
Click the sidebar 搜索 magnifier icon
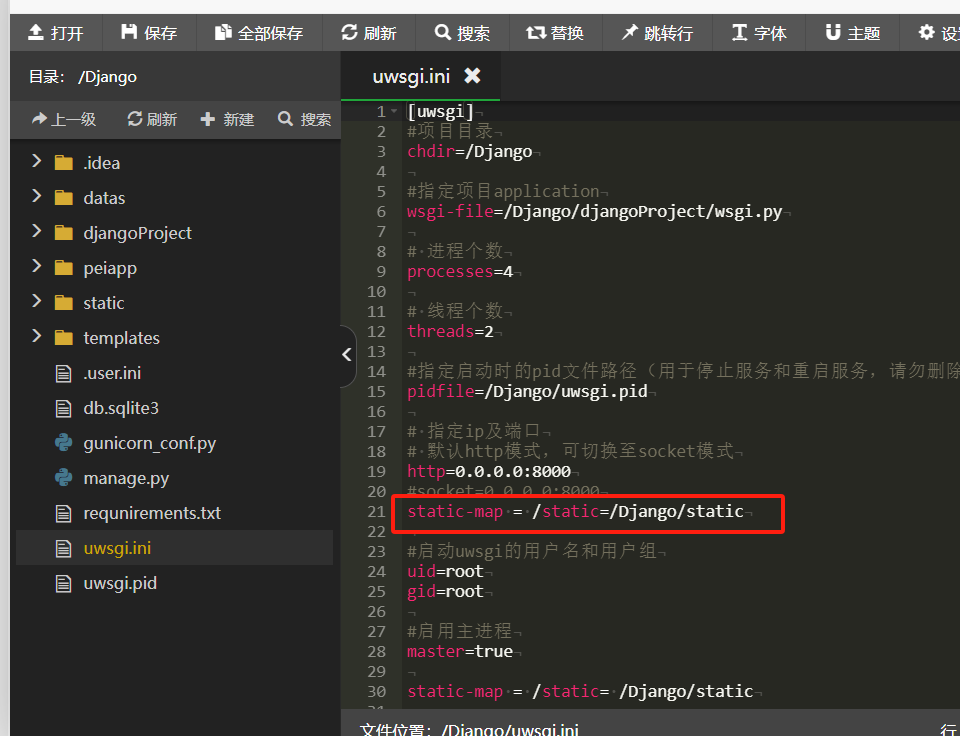(x=285, y=118)
